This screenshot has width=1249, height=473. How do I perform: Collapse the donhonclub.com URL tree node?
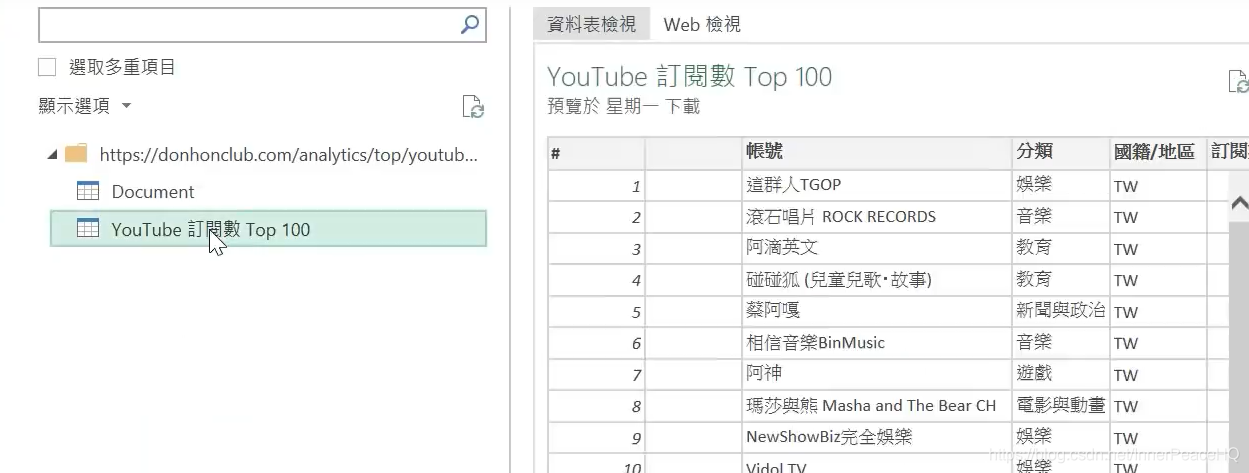(x=51, y=155)
